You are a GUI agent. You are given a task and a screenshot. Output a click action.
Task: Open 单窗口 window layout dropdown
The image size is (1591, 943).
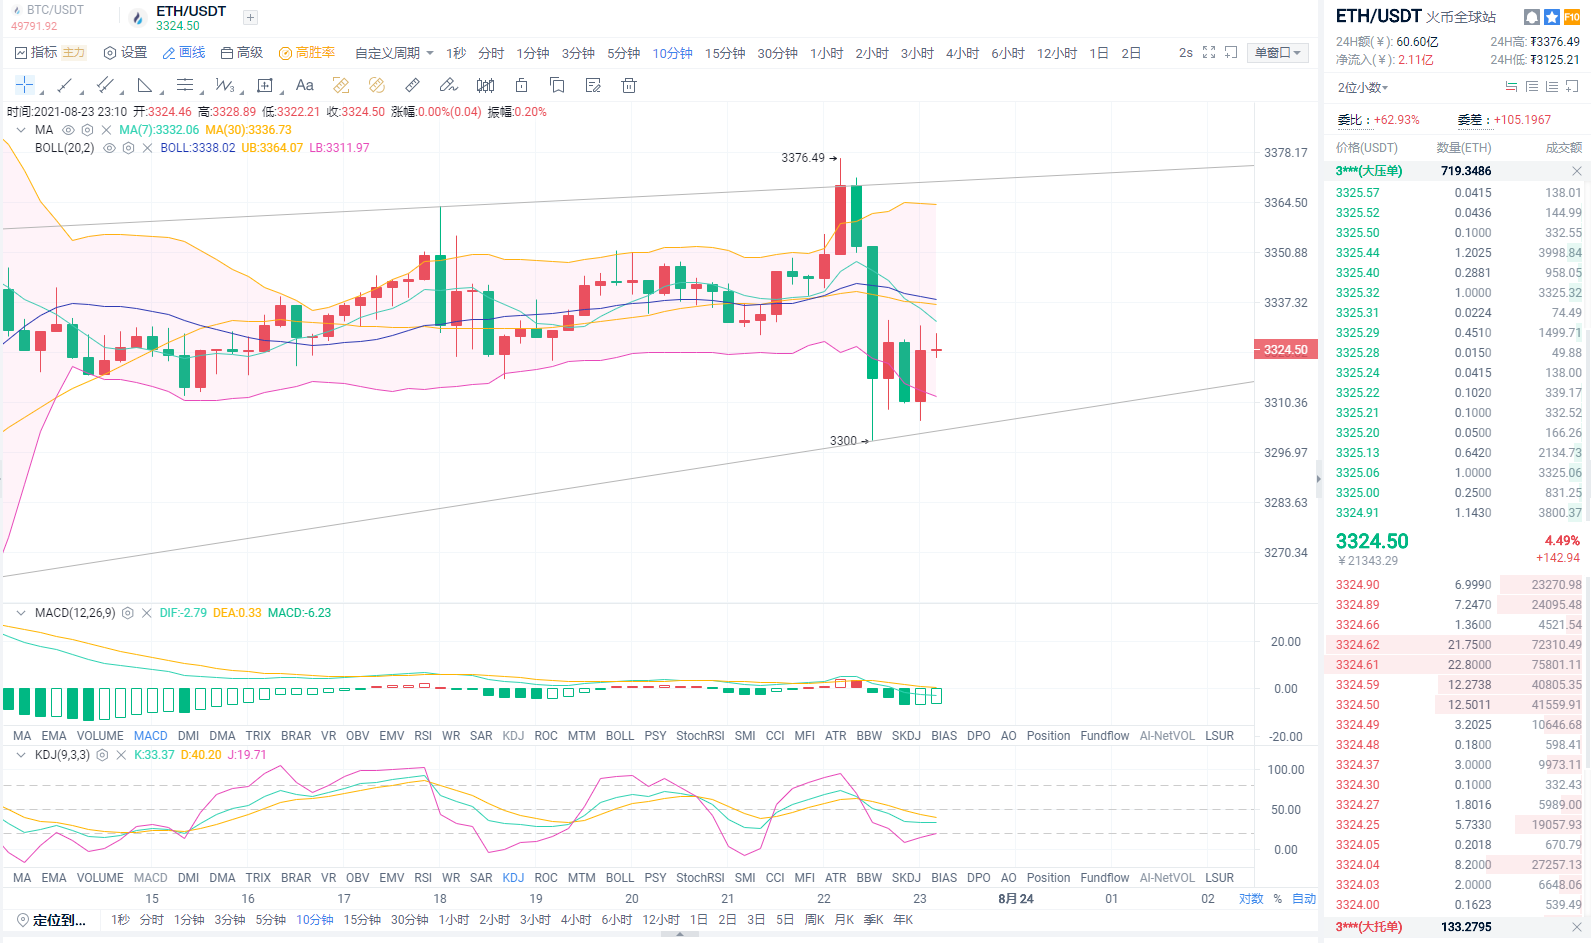point(1278,53)
